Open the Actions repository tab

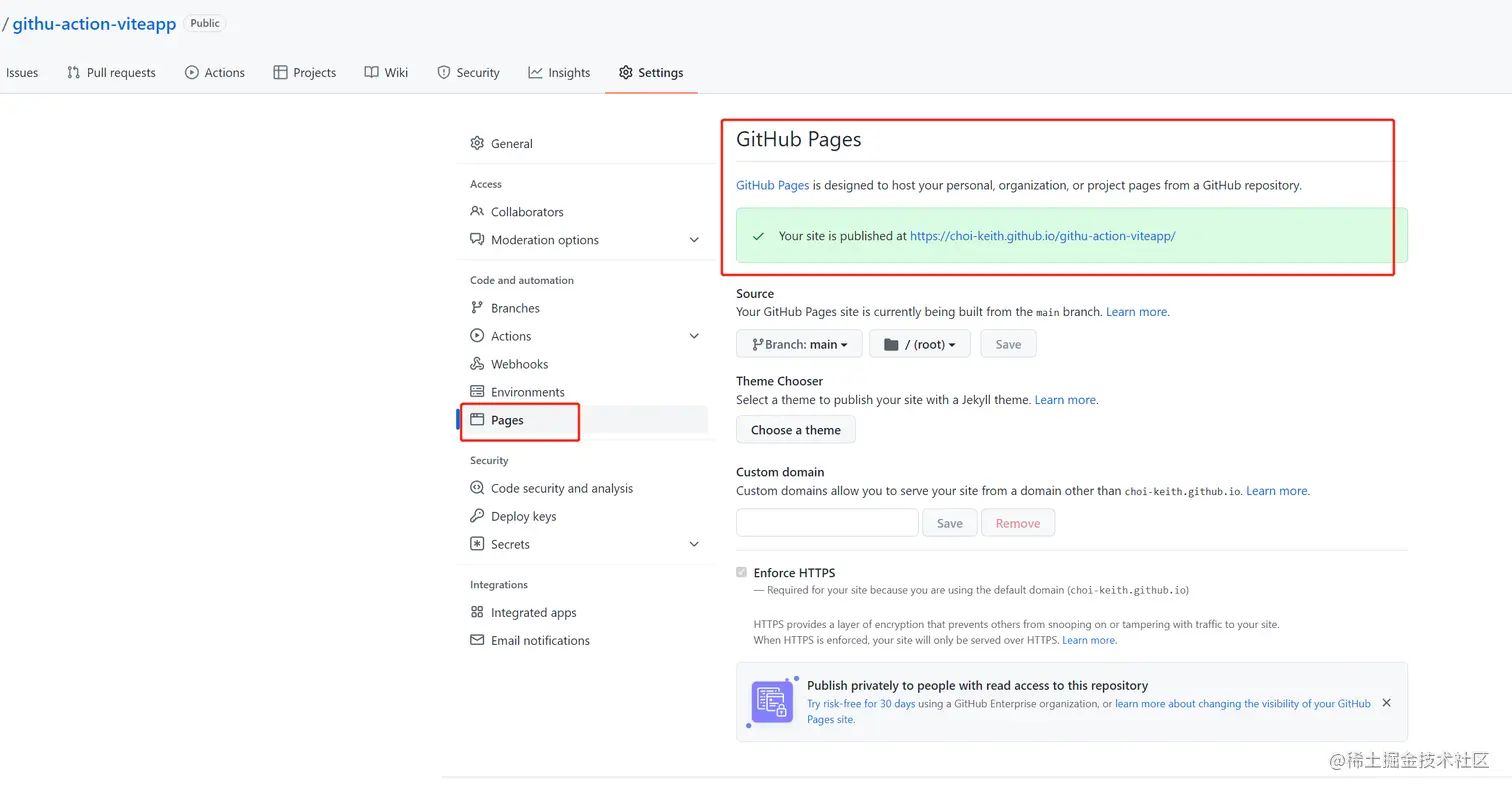(215, 72)
